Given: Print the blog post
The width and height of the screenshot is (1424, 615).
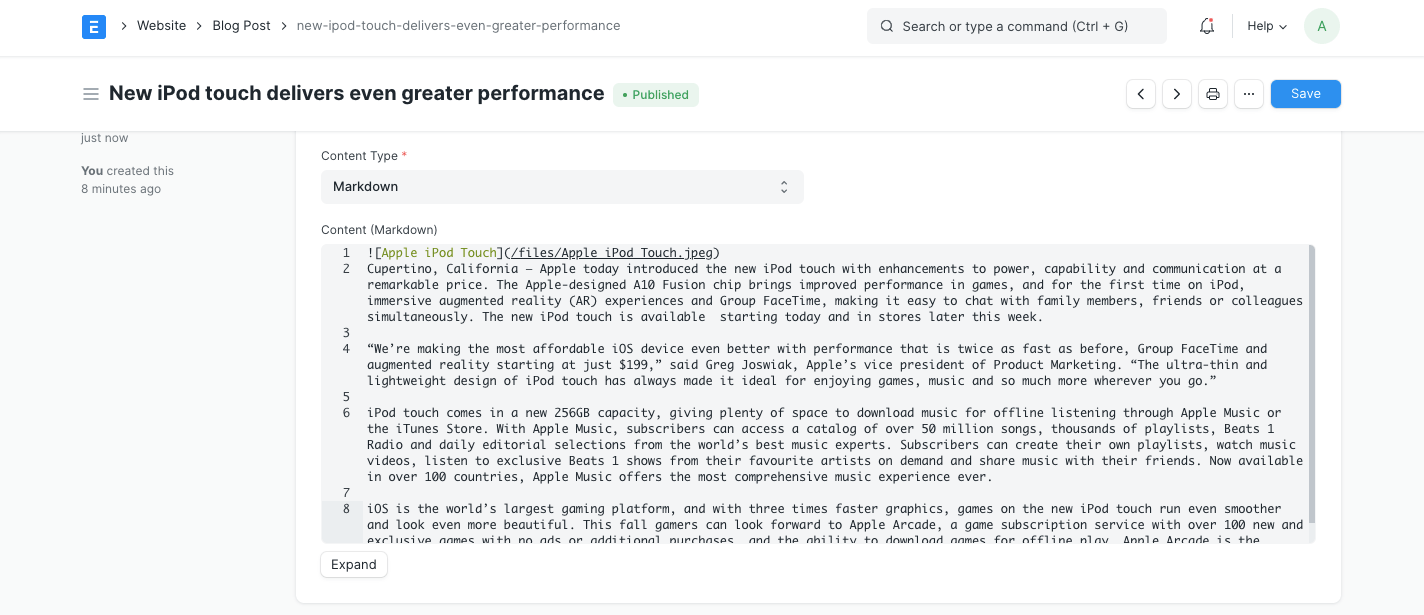Looking at the screenshot, I should pos(1212,93).
